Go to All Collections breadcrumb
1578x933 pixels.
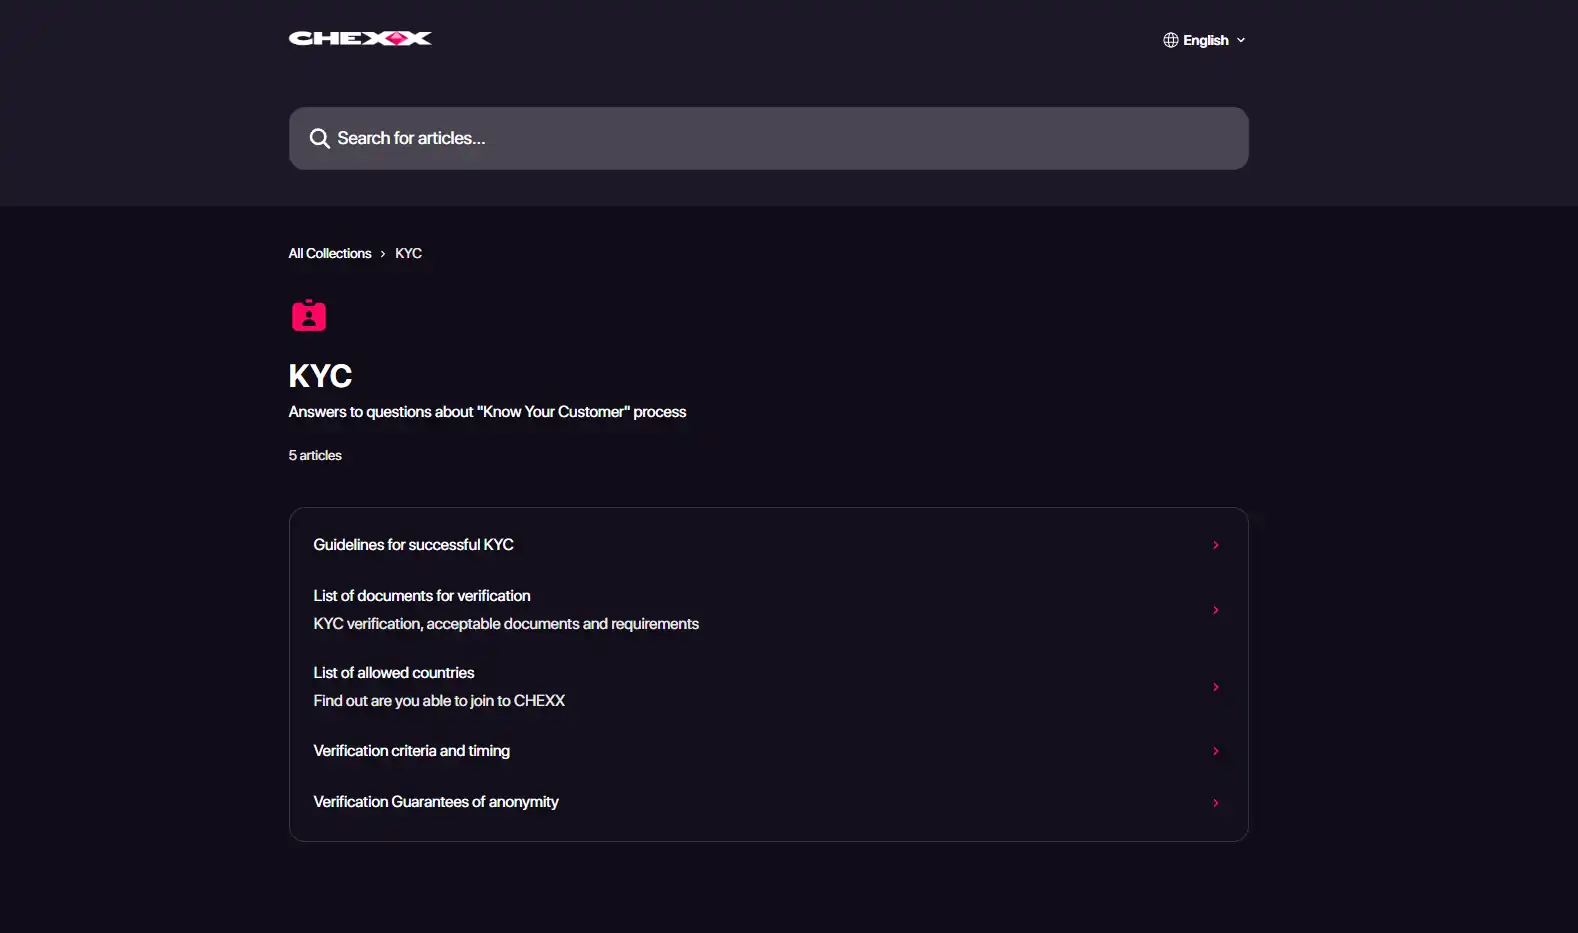click(330, 253)
